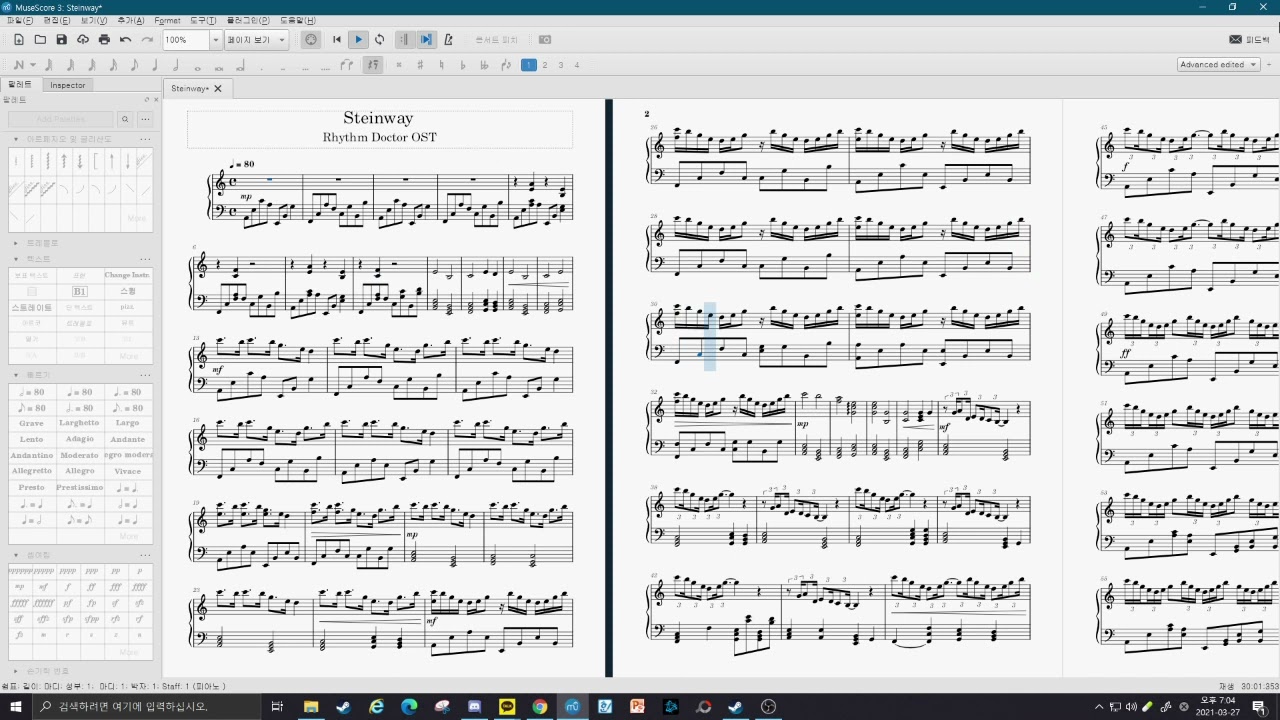Save the score with the floppy disk icon
This screenshot has height=720, width=1280.
pos(61,40)
